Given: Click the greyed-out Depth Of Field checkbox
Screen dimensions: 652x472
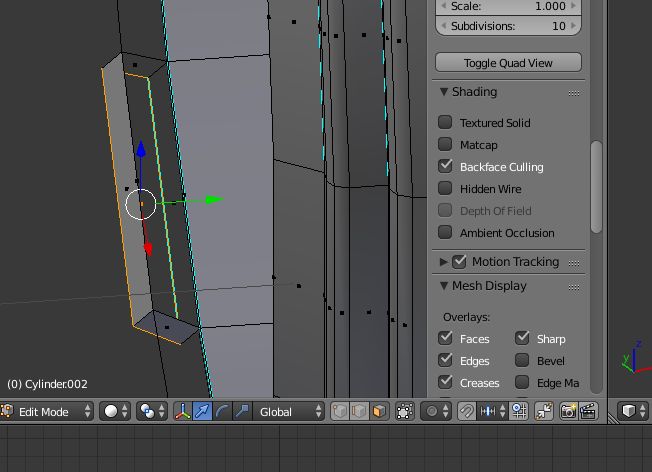Looking at the screenshot, I should [x=445, y=210].
